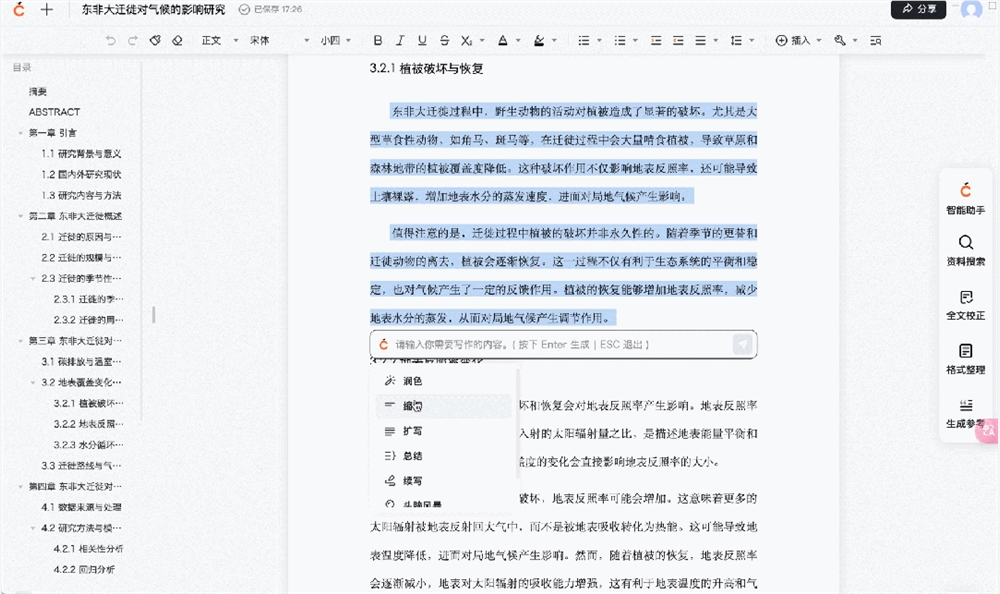Toggle underline on the highlighted paragraph
Viewport: 1000px width, 594px height.
pyautogui.click(x=420, y=40)
